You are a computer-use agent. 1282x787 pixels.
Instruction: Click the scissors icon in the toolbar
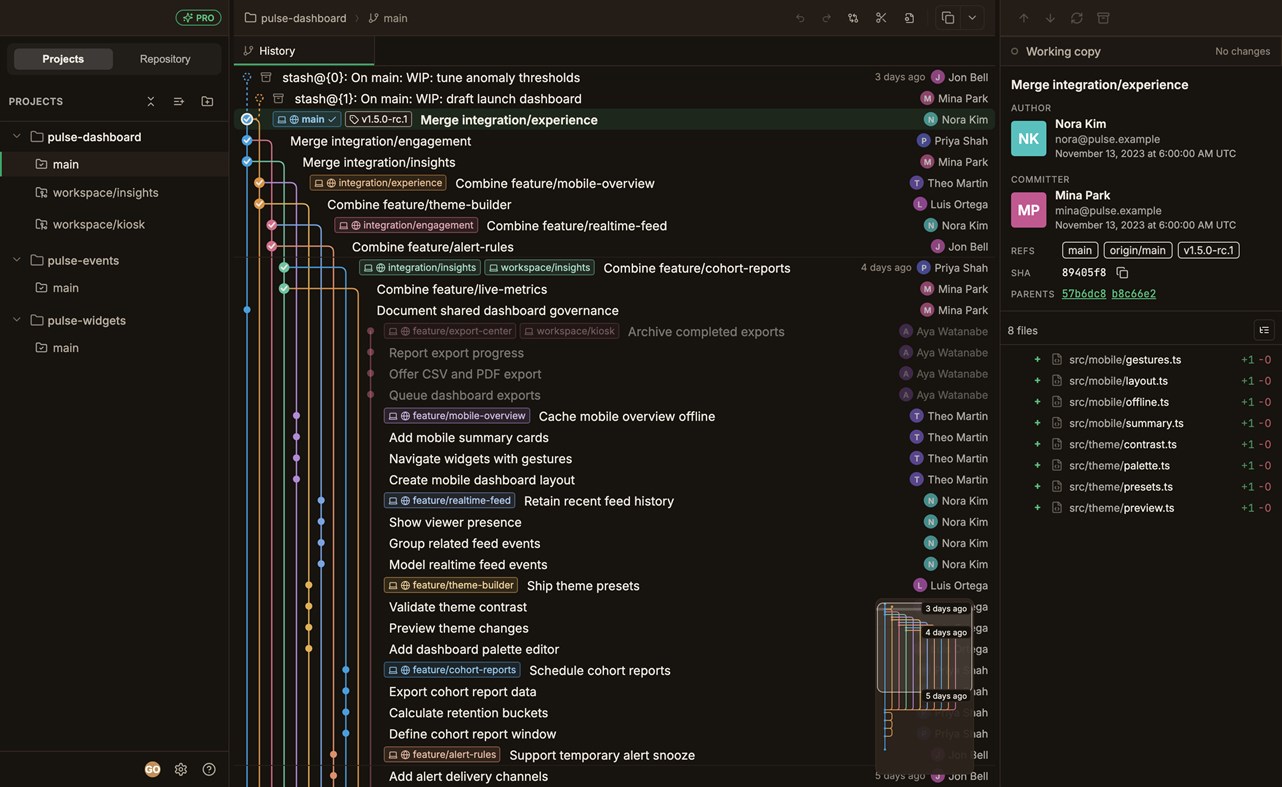[x=881, y=18]
